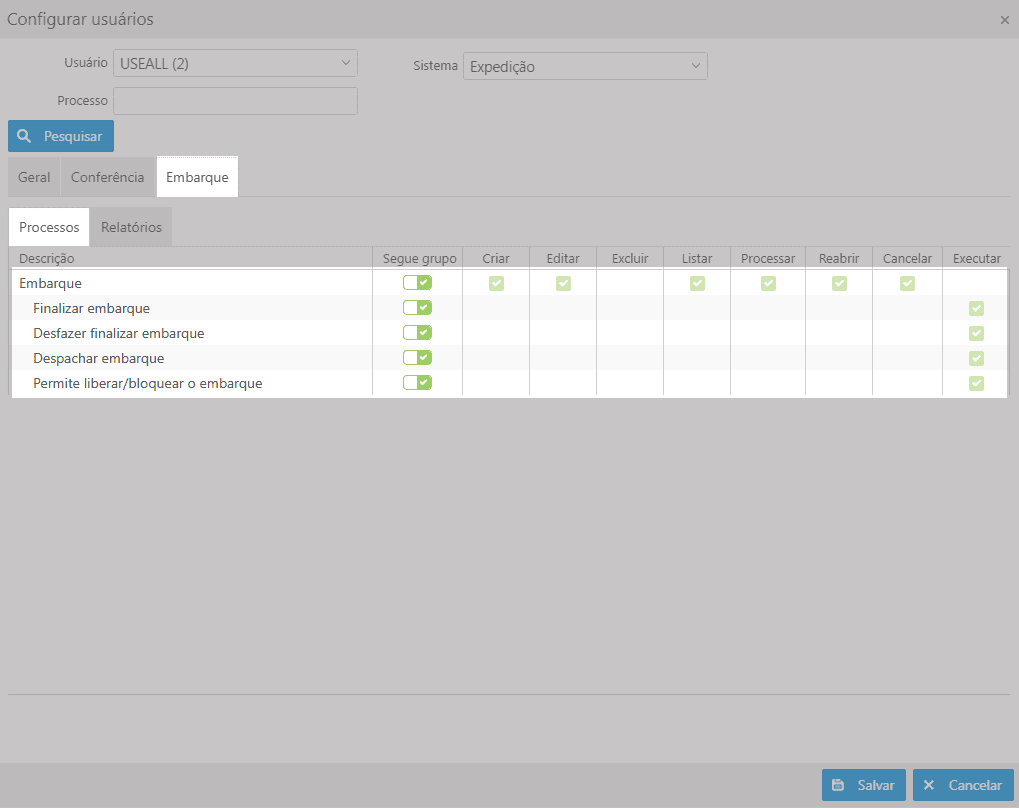This screenshot has width=1019, height=808.
Task: Click the Cancelar button
Action: 963,785
